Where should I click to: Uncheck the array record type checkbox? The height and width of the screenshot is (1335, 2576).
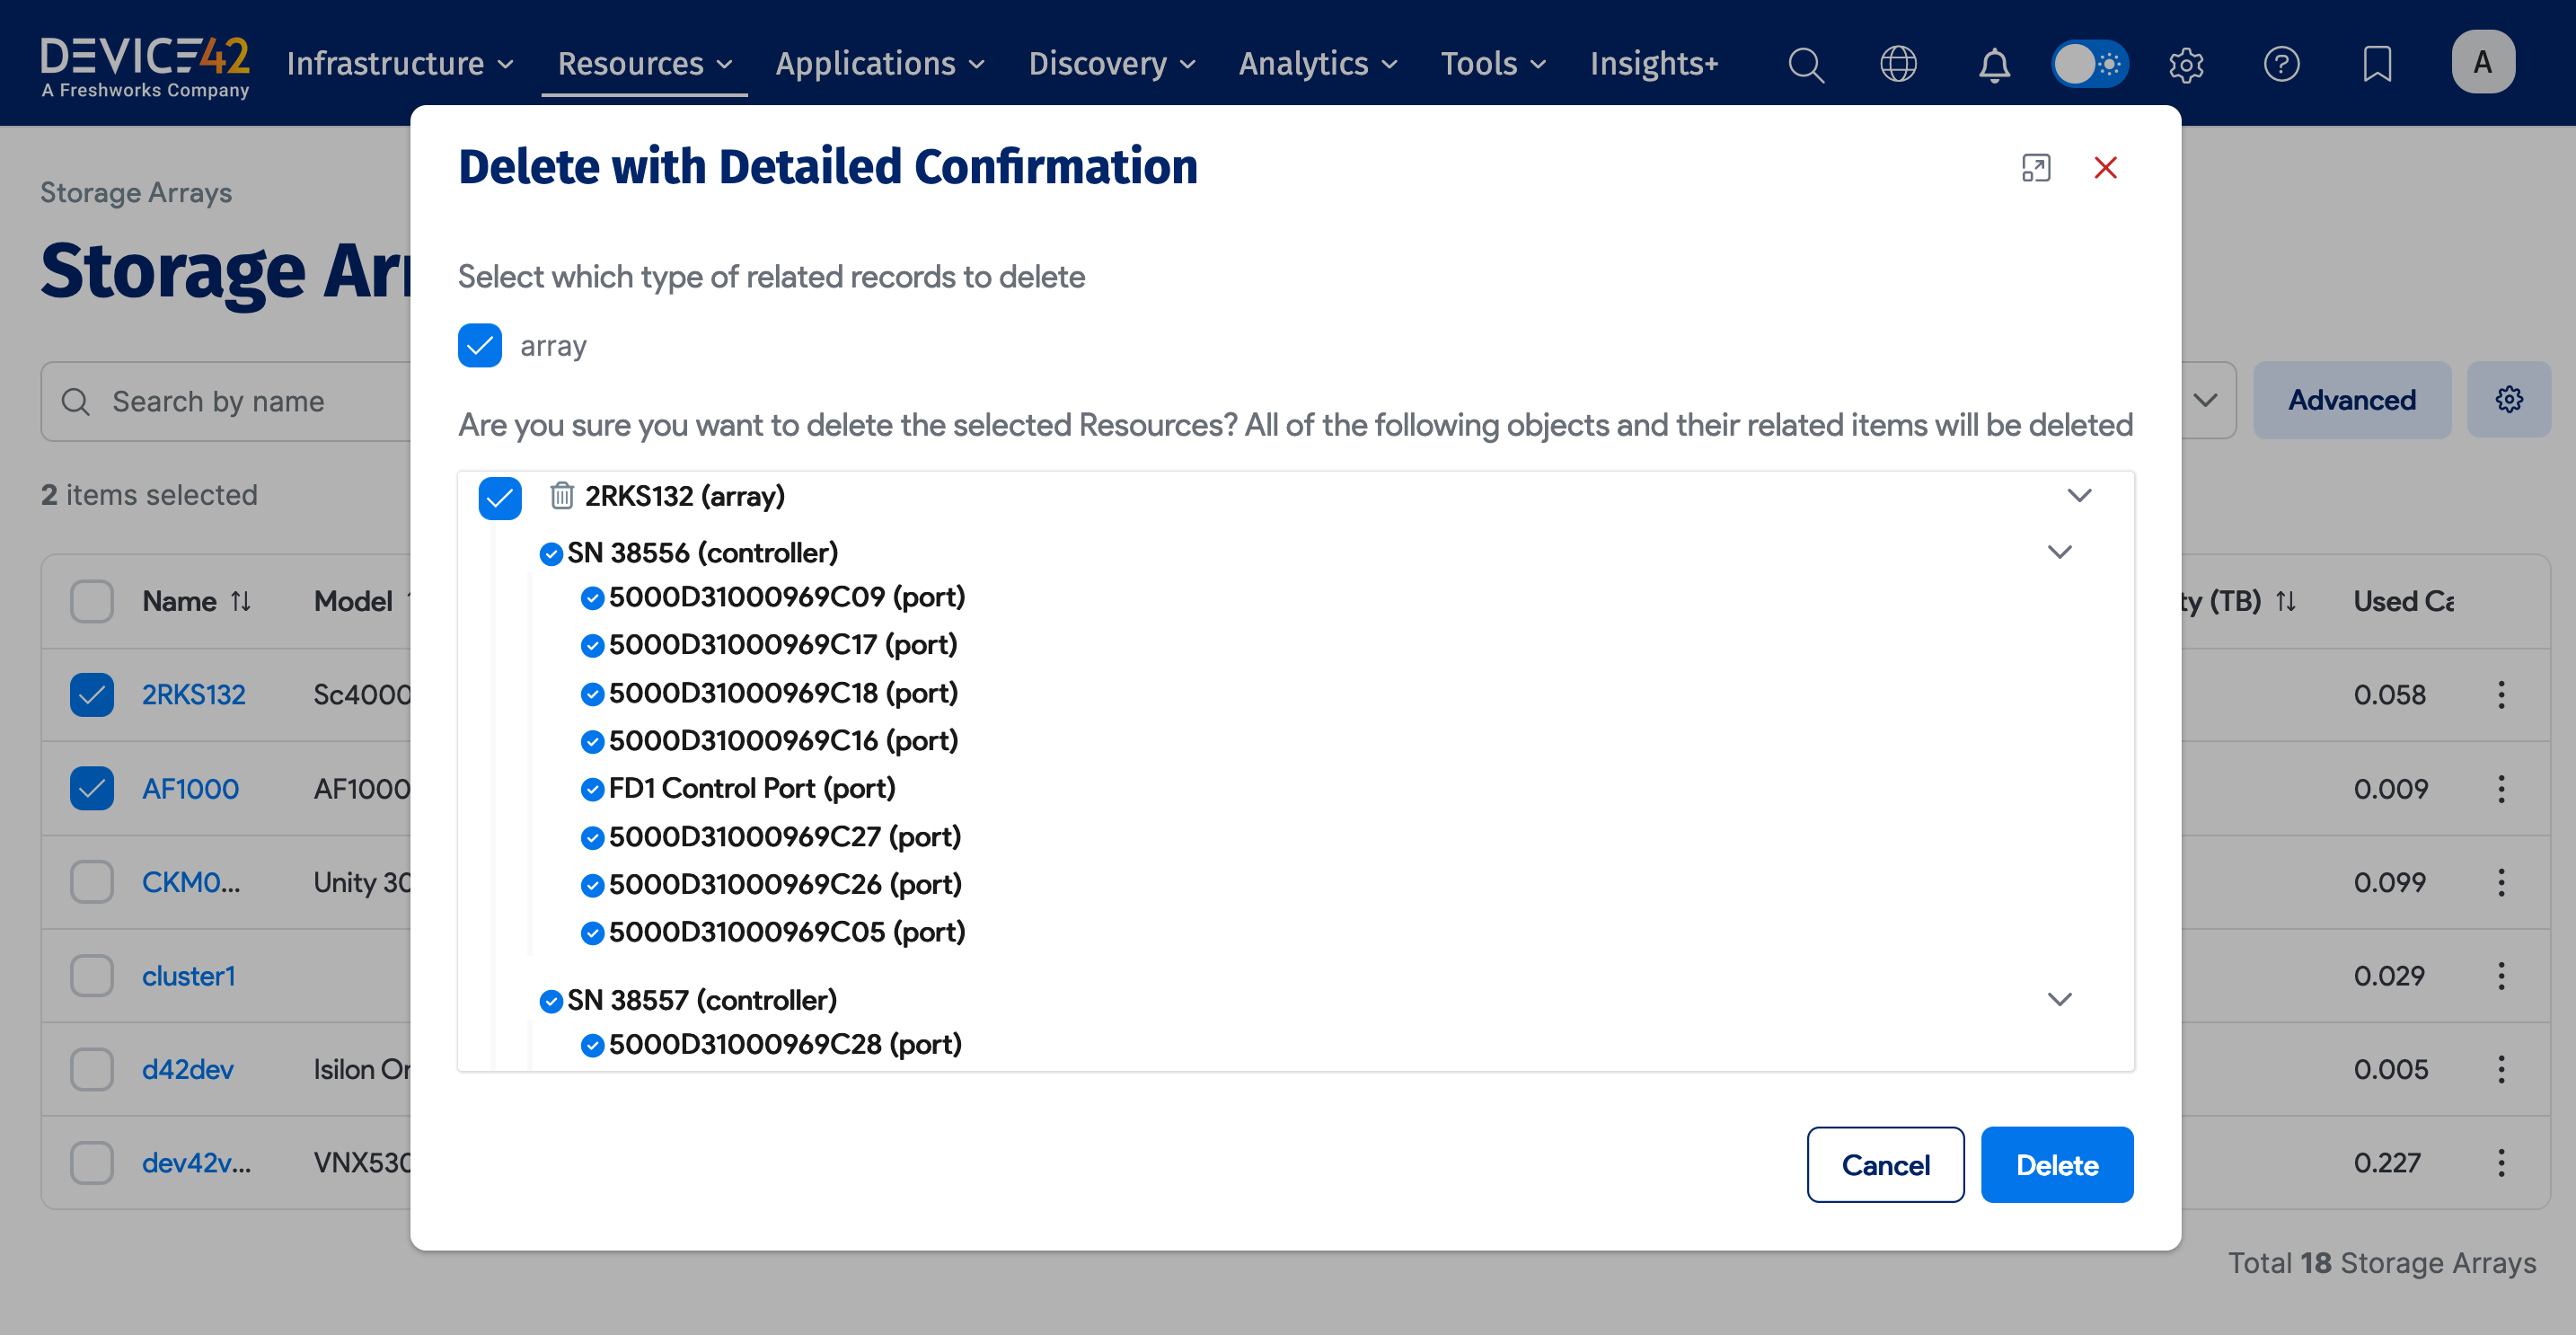click(479, 345)
